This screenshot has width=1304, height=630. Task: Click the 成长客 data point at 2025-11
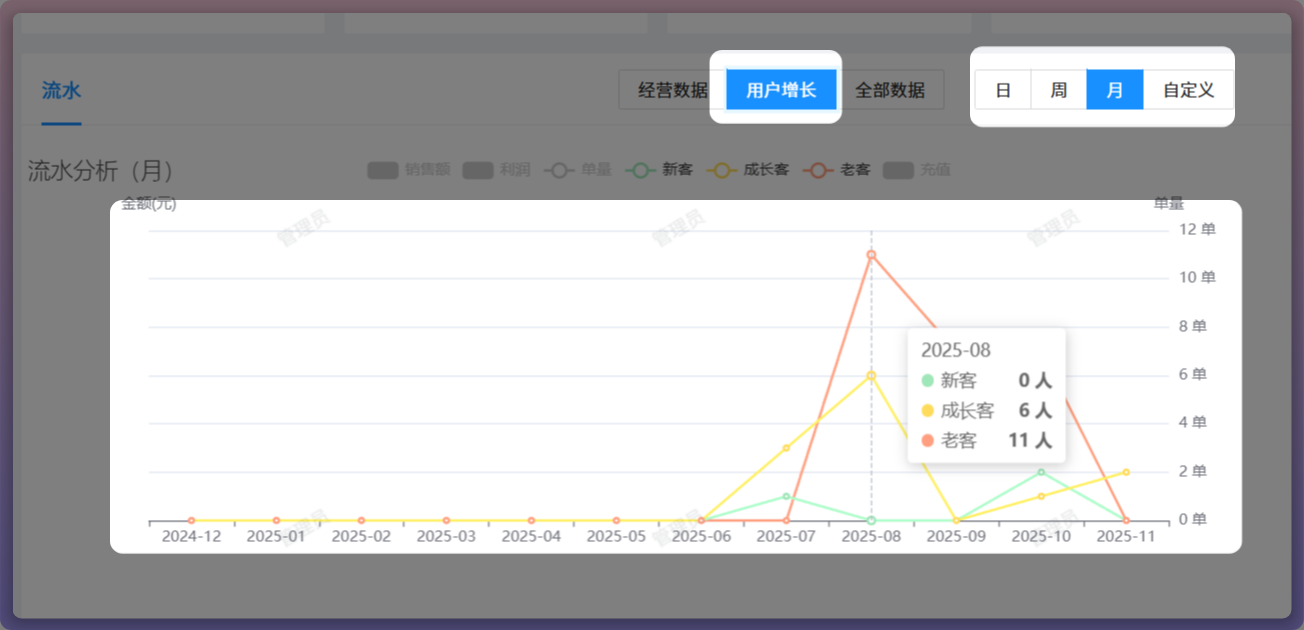1126,472
